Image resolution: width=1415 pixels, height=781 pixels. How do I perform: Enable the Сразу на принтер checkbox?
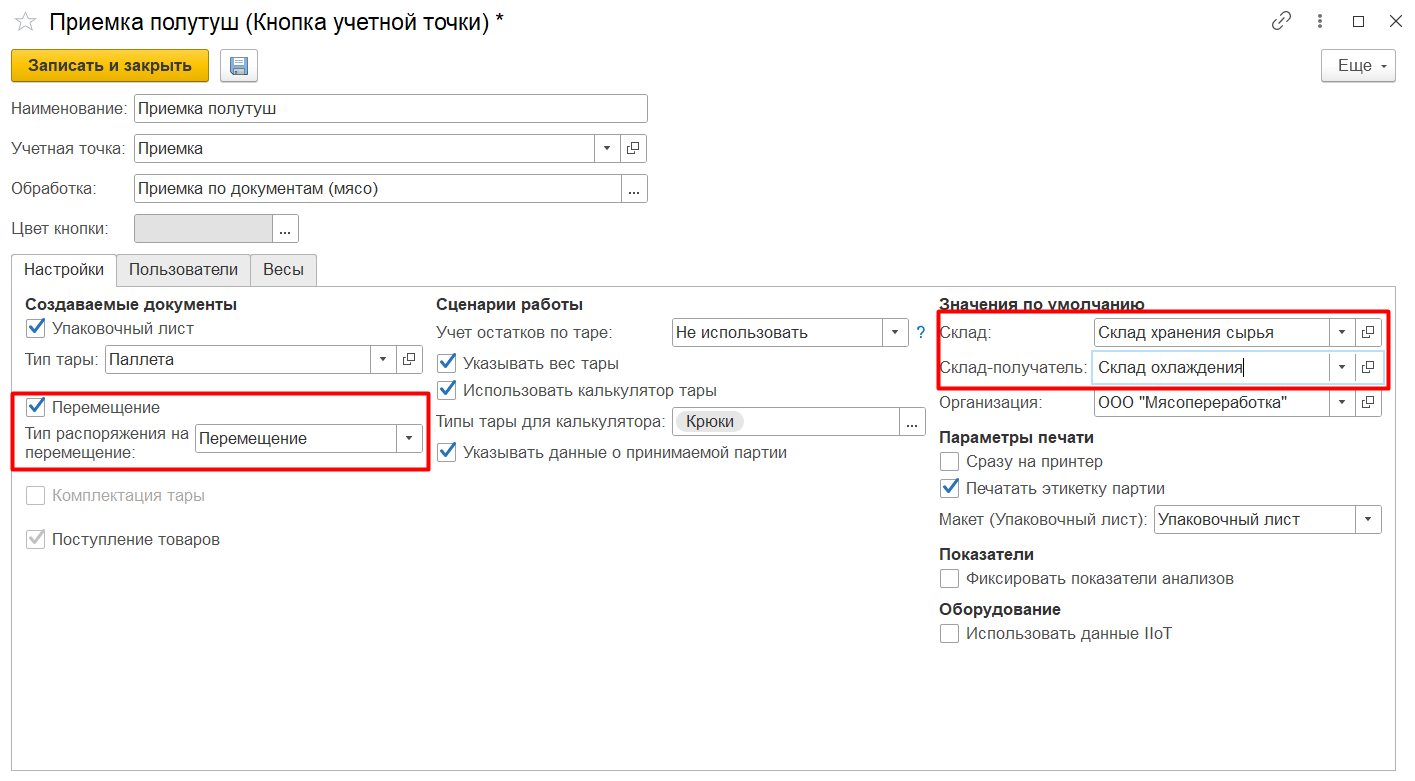pyautogui.click(x=950, y=462)
